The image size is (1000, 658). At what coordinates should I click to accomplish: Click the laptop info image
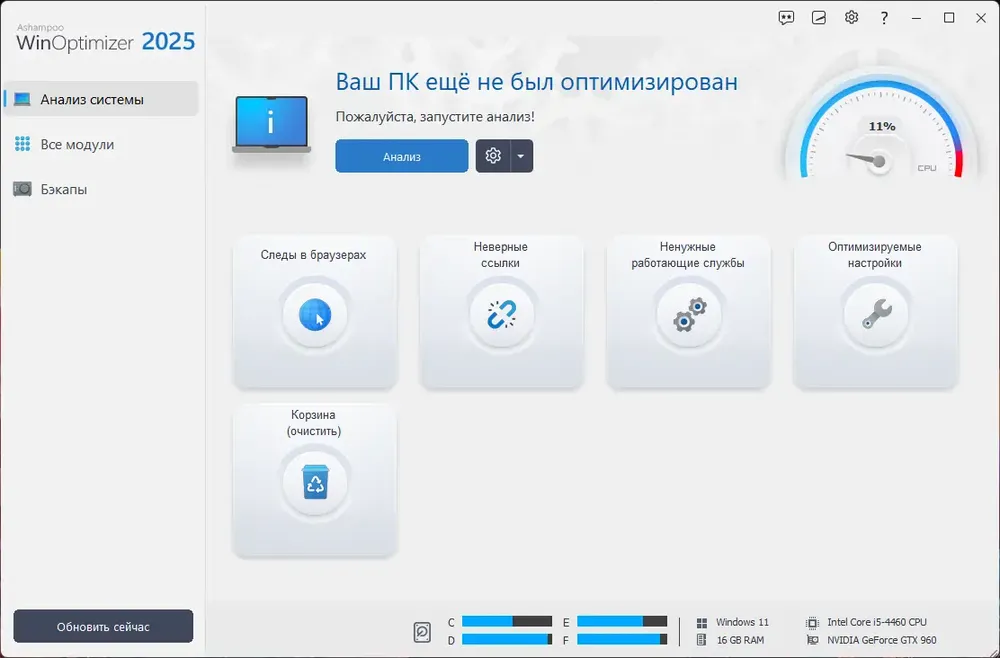pos(271,124)
